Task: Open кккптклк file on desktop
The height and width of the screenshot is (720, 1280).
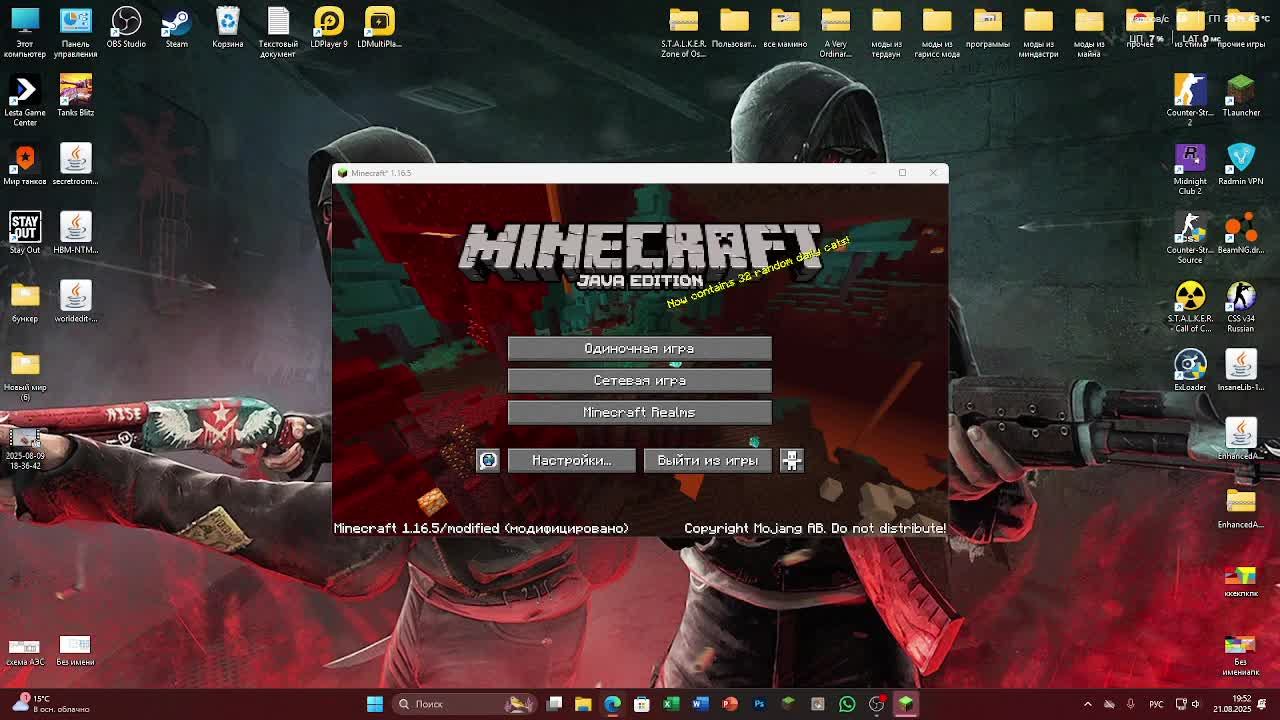Action: pos(1241,581)
